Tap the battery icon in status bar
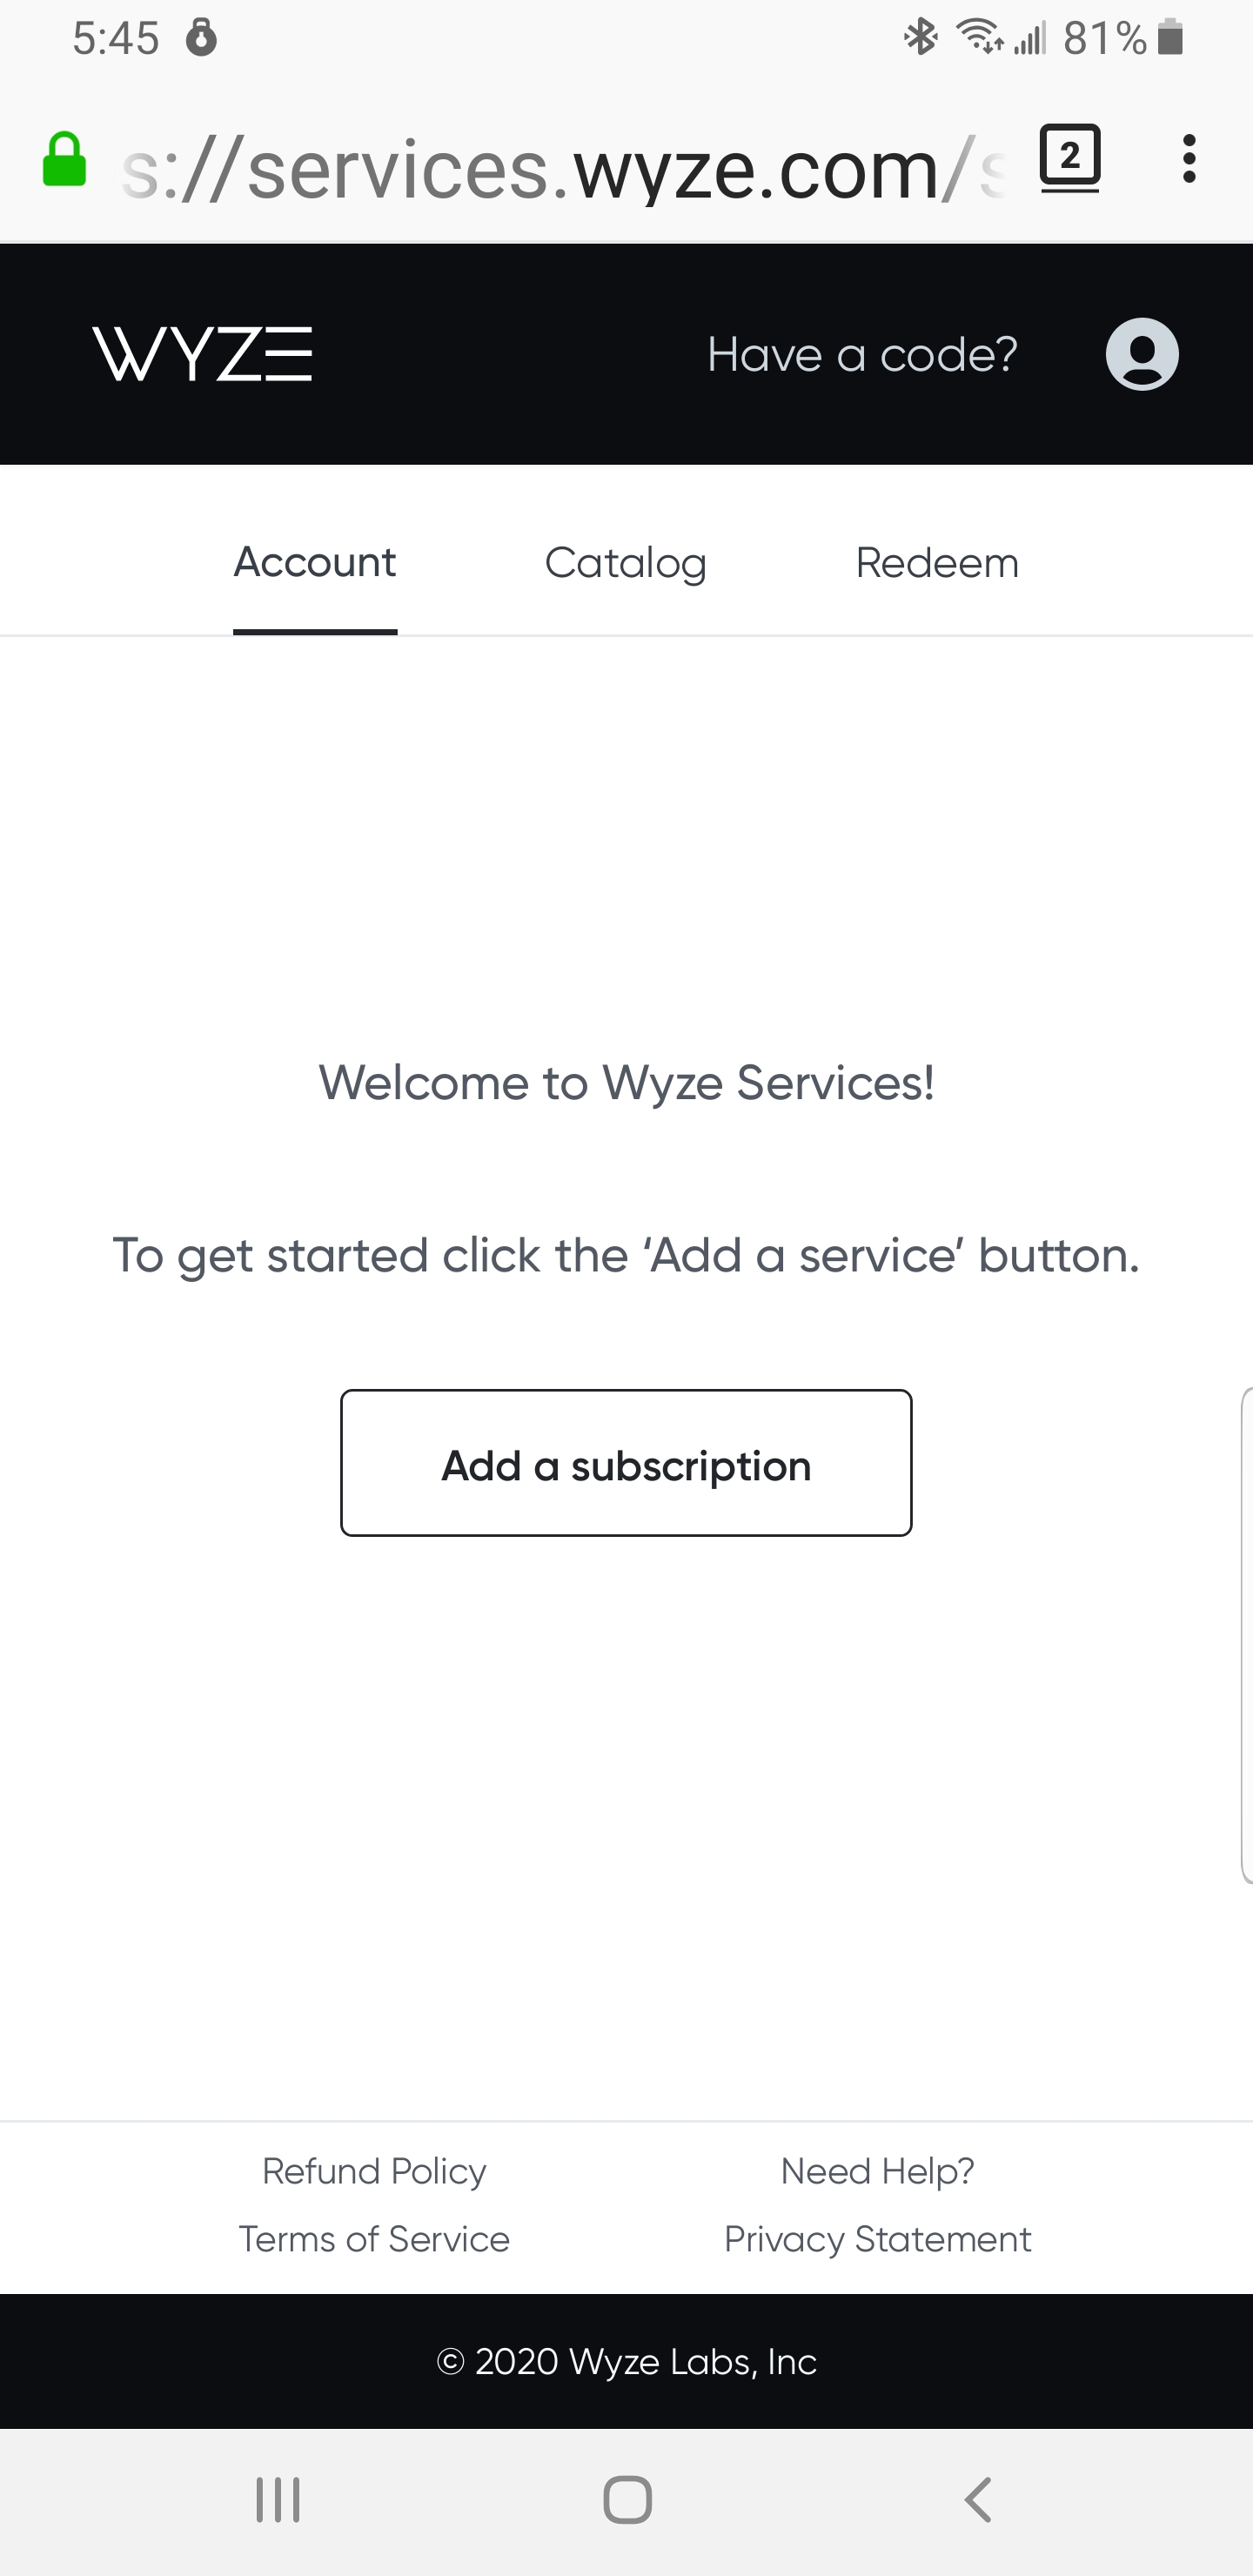 pos(1170,39)
